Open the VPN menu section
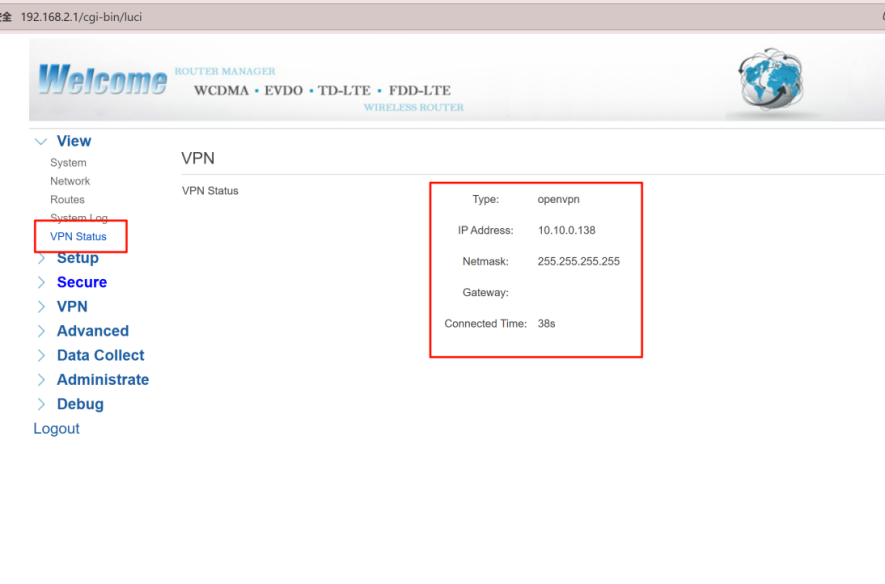 72,307
